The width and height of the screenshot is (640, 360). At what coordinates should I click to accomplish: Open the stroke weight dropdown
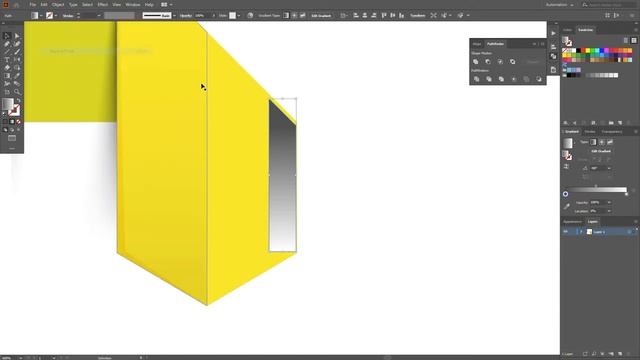(99, 16)
